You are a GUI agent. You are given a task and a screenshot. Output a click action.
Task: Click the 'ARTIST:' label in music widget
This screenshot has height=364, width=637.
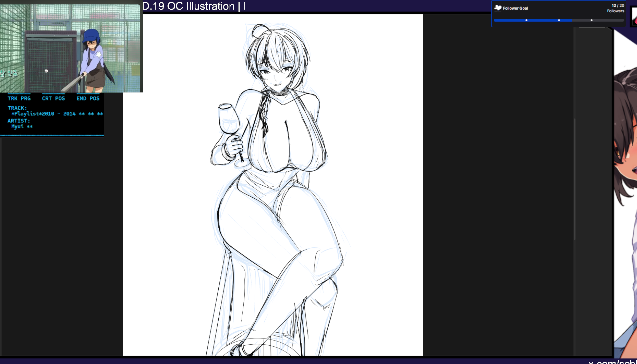click(19, 121)
